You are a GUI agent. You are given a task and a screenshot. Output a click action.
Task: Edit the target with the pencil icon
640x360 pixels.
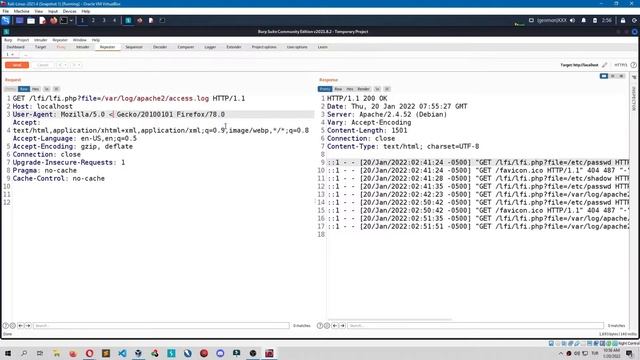pyautogui.click(x=604, y=65)
